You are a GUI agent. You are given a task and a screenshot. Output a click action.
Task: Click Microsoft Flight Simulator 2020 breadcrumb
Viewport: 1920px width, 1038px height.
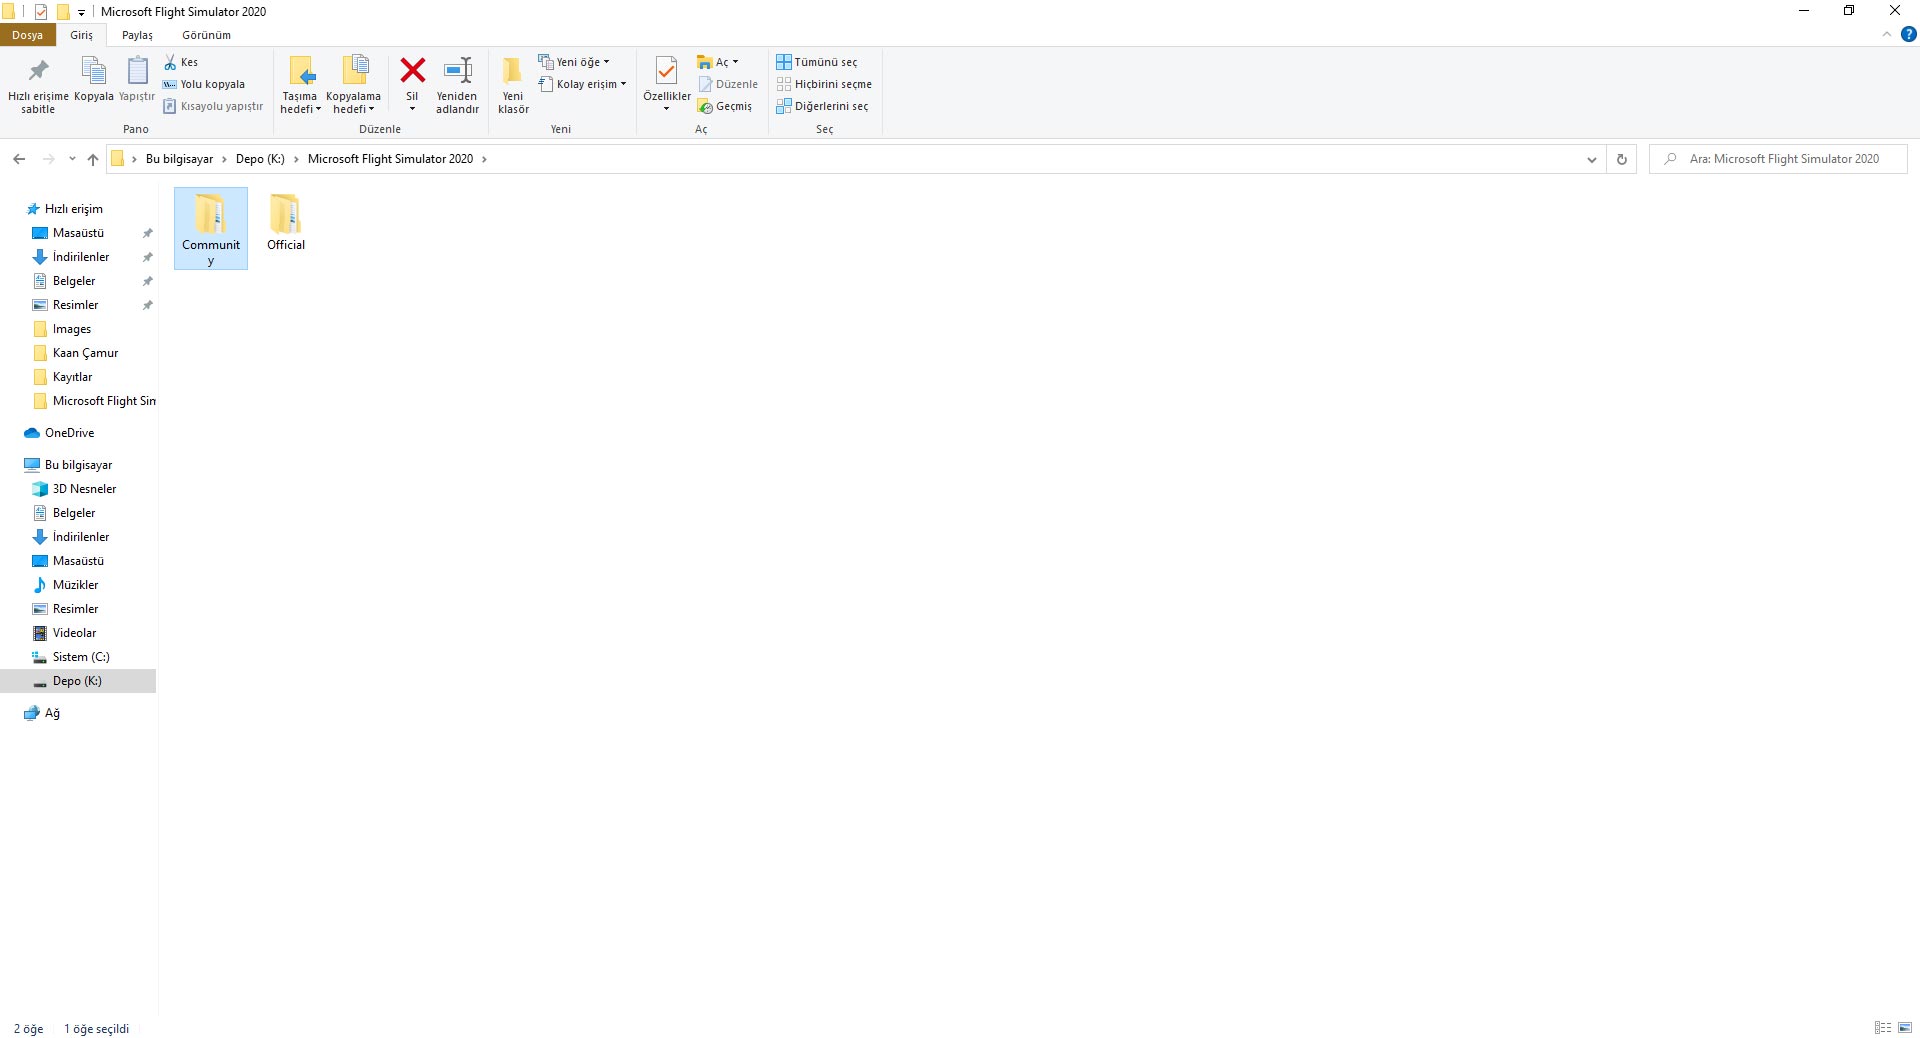[x=390, y=159]
